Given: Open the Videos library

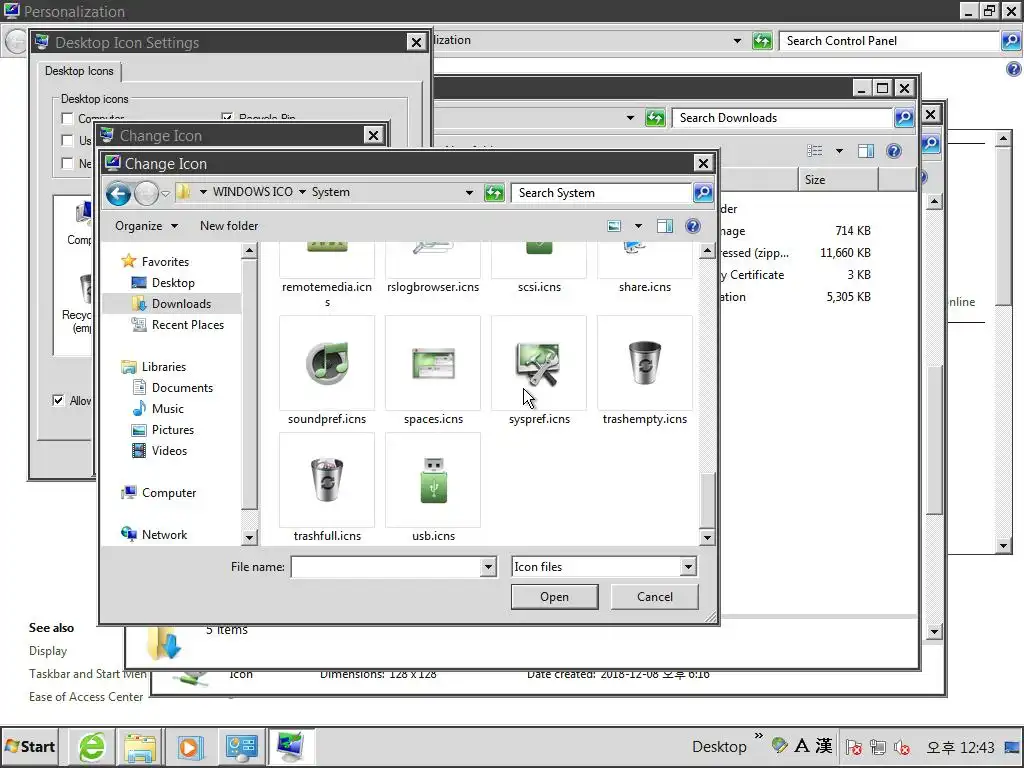Looking at the screenshot, I should 169,451.
